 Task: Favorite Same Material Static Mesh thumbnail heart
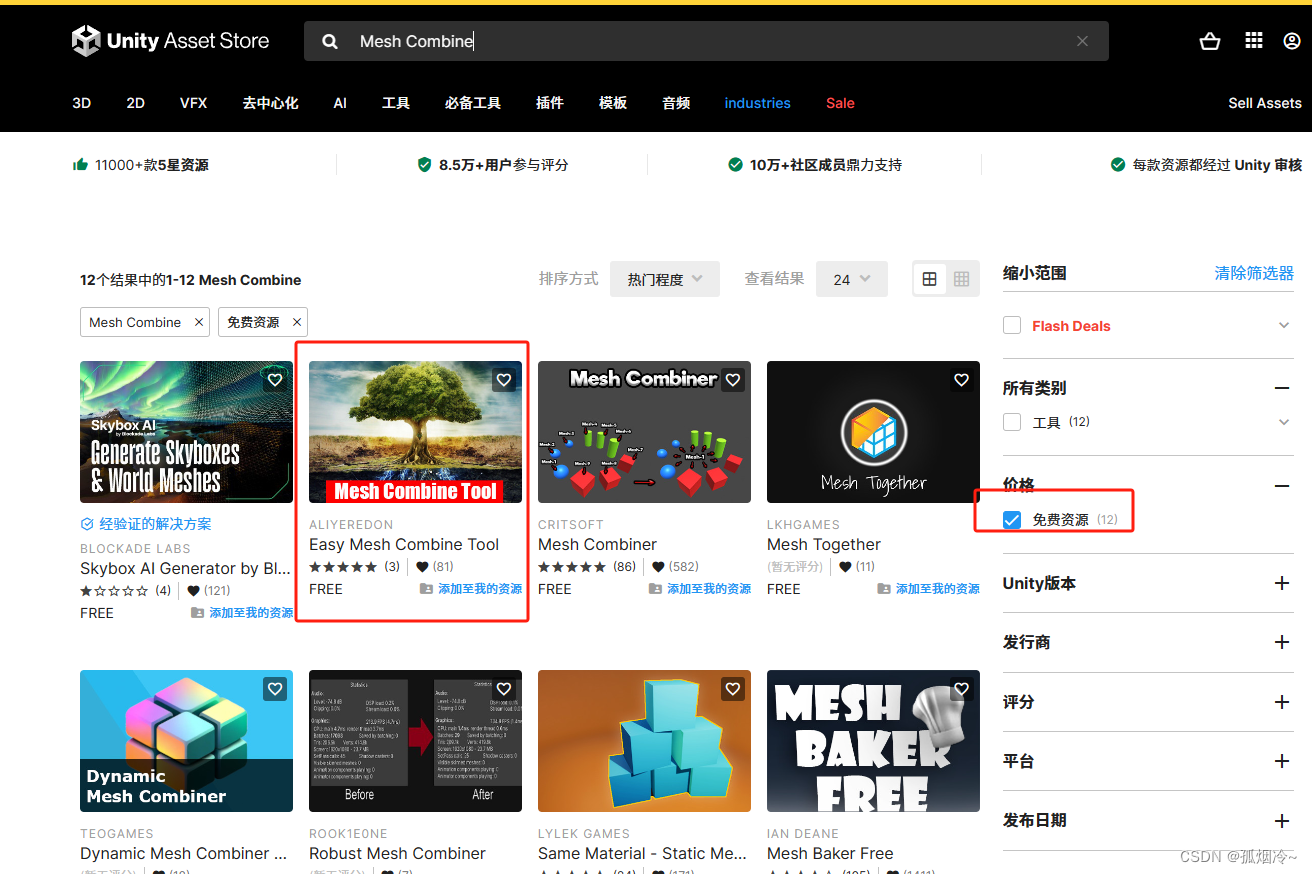[x=733, y=689]
